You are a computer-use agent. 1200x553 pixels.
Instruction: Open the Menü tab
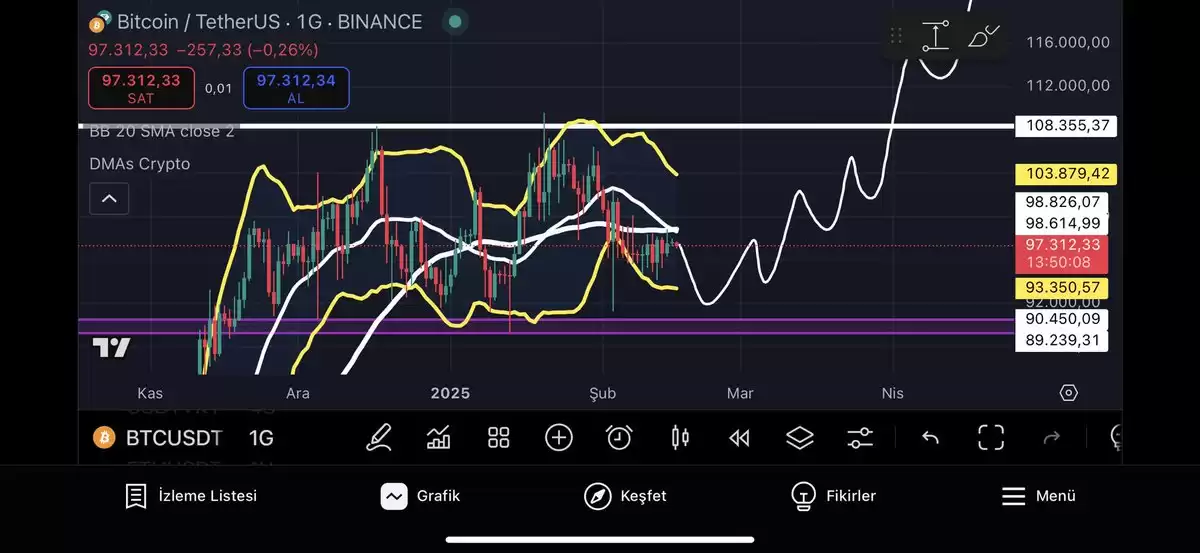click(1038, 496)
